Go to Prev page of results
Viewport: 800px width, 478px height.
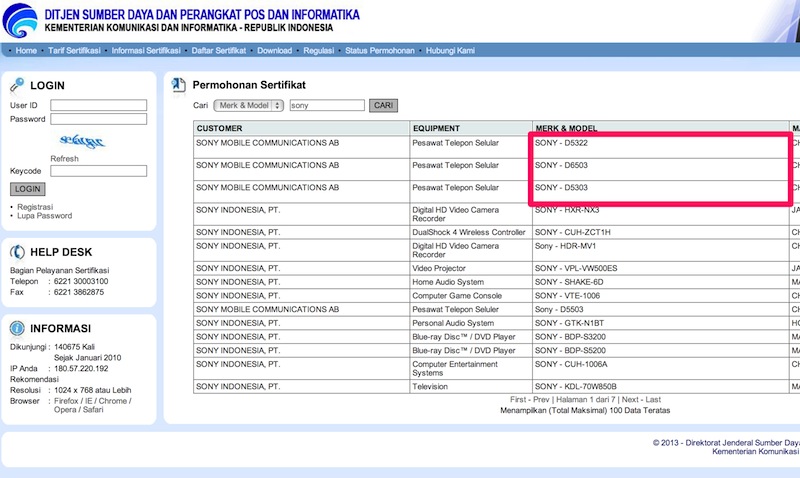coord(541,400)
